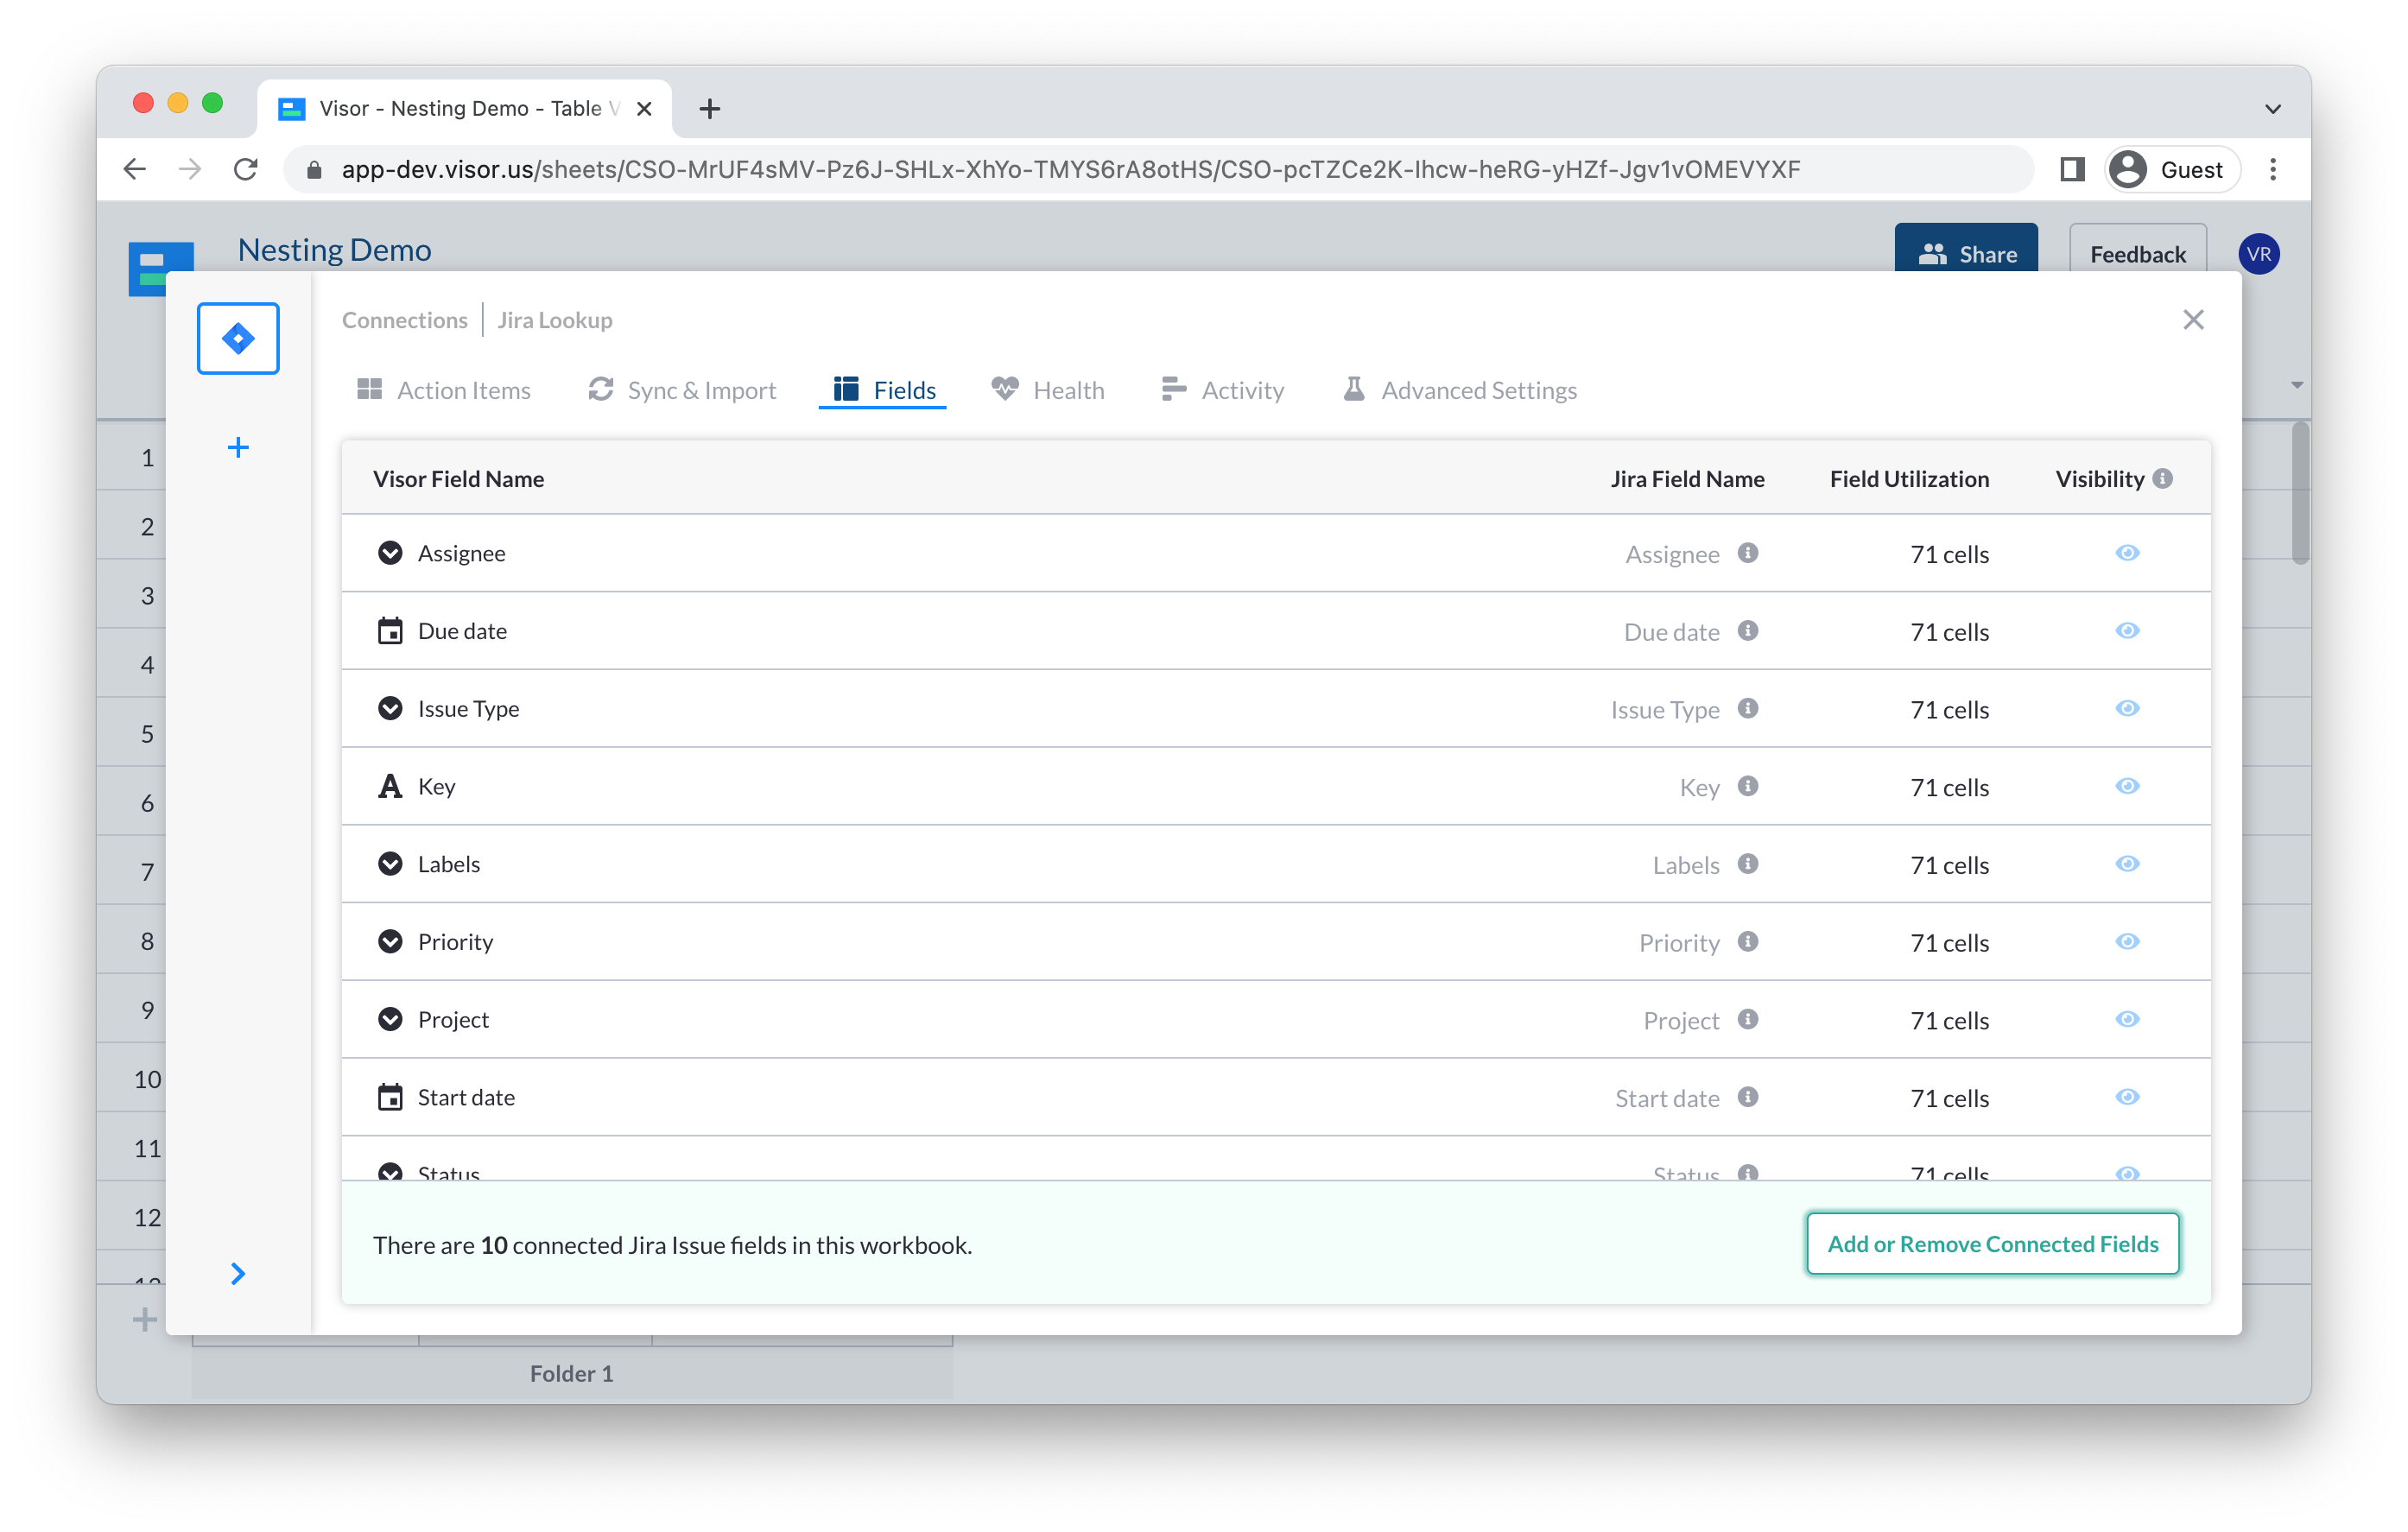The width and height of the screenshot is (2408, 1532).
Task: Open the Chrome three-dot menu
Action: point(2273,169)
